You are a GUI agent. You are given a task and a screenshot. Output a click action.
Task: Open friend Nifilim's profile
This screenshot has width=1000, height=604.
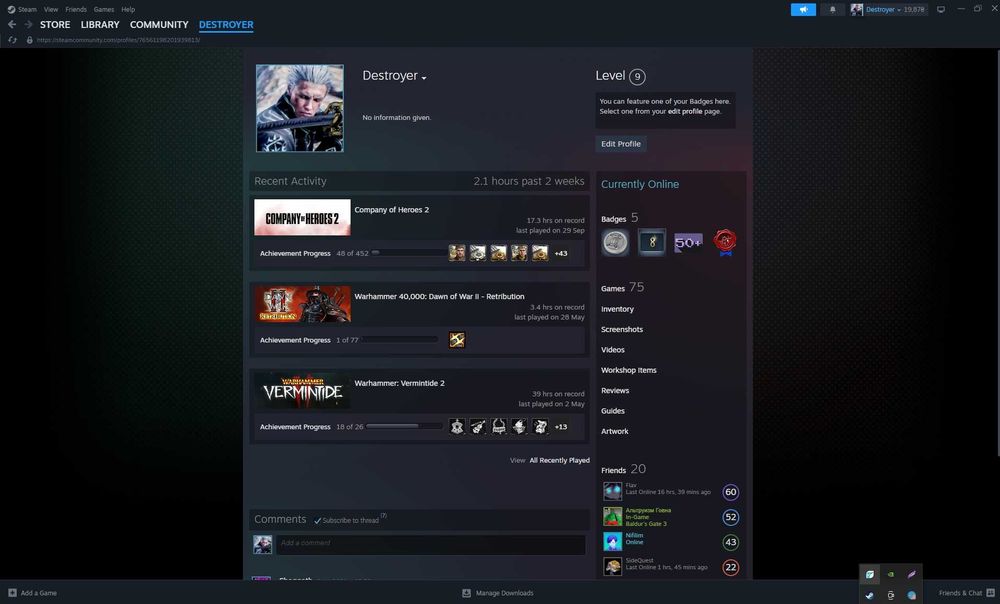634,536
